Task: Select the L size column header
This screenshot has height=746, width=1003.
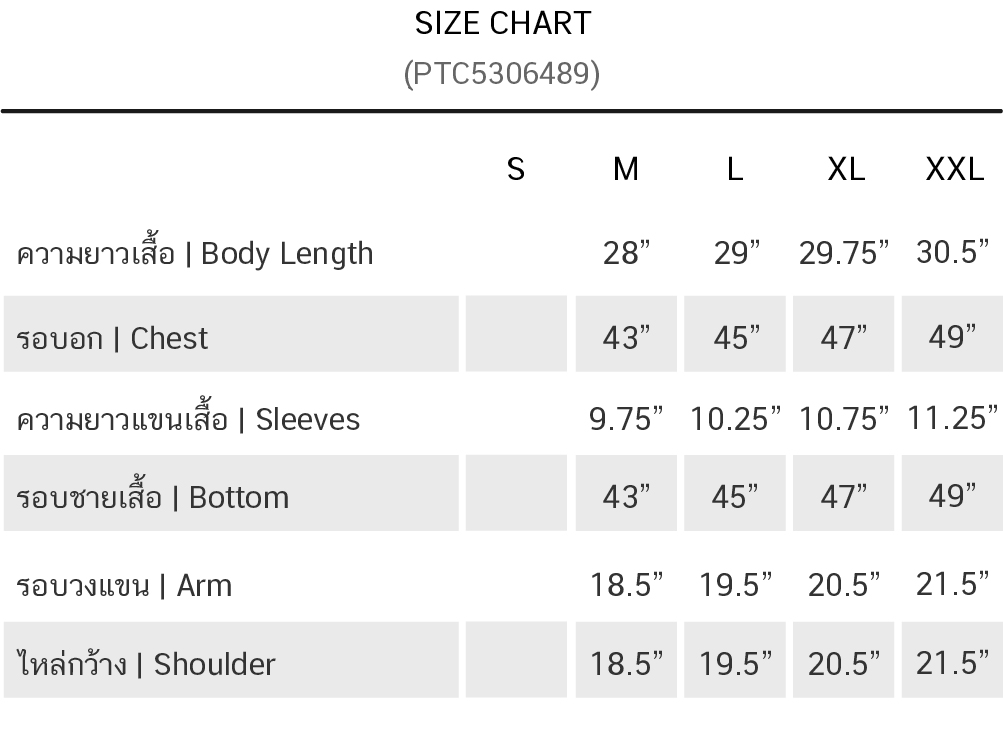Action: (x=735, y=170)
